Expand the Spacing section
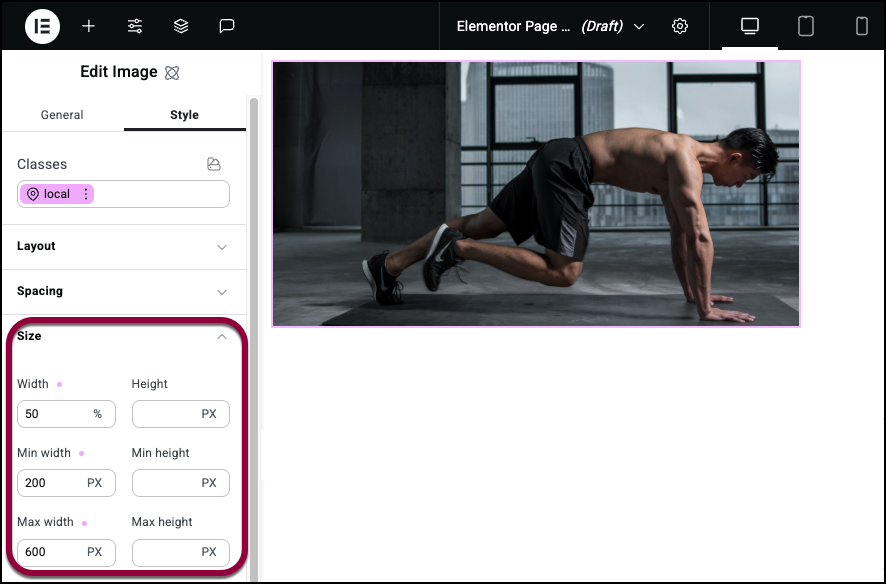 click(123, 291)
